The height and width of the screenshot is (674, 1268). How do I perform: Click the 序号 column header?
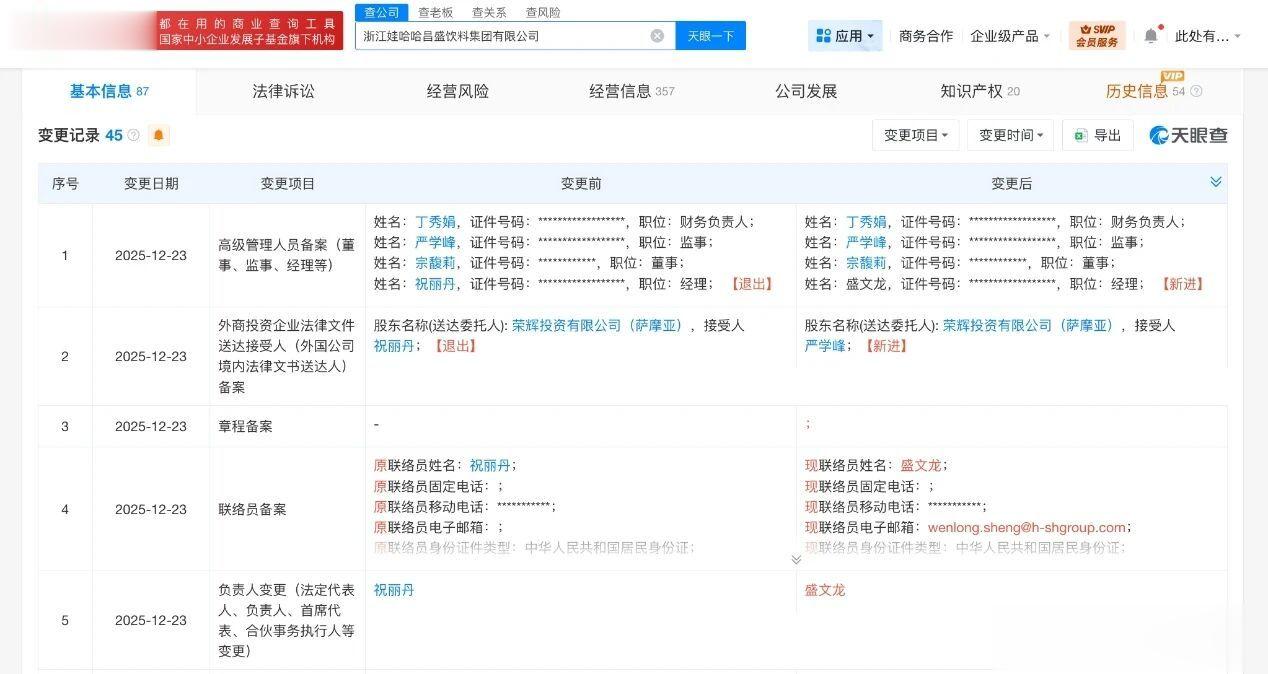point(65,184)
